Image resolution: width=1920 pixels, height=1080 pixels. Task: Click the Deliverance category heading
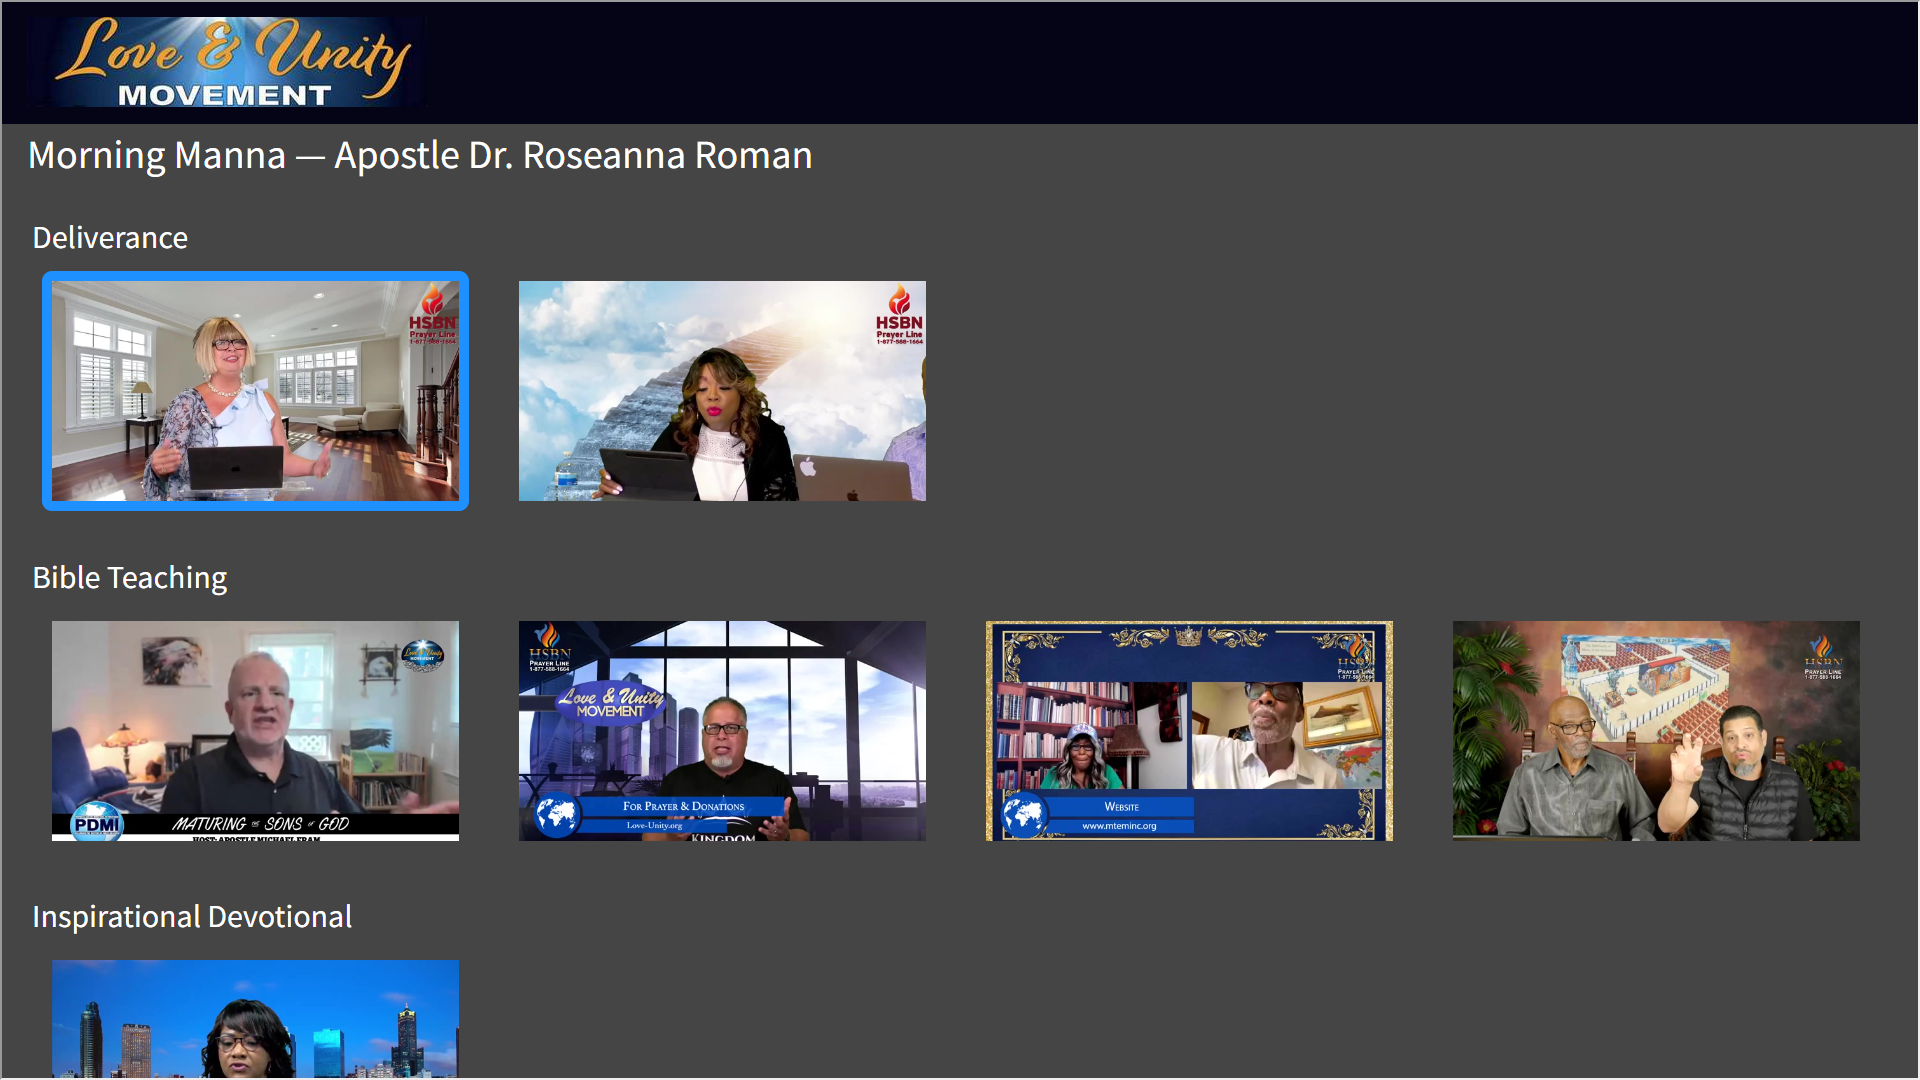(110, 238)
